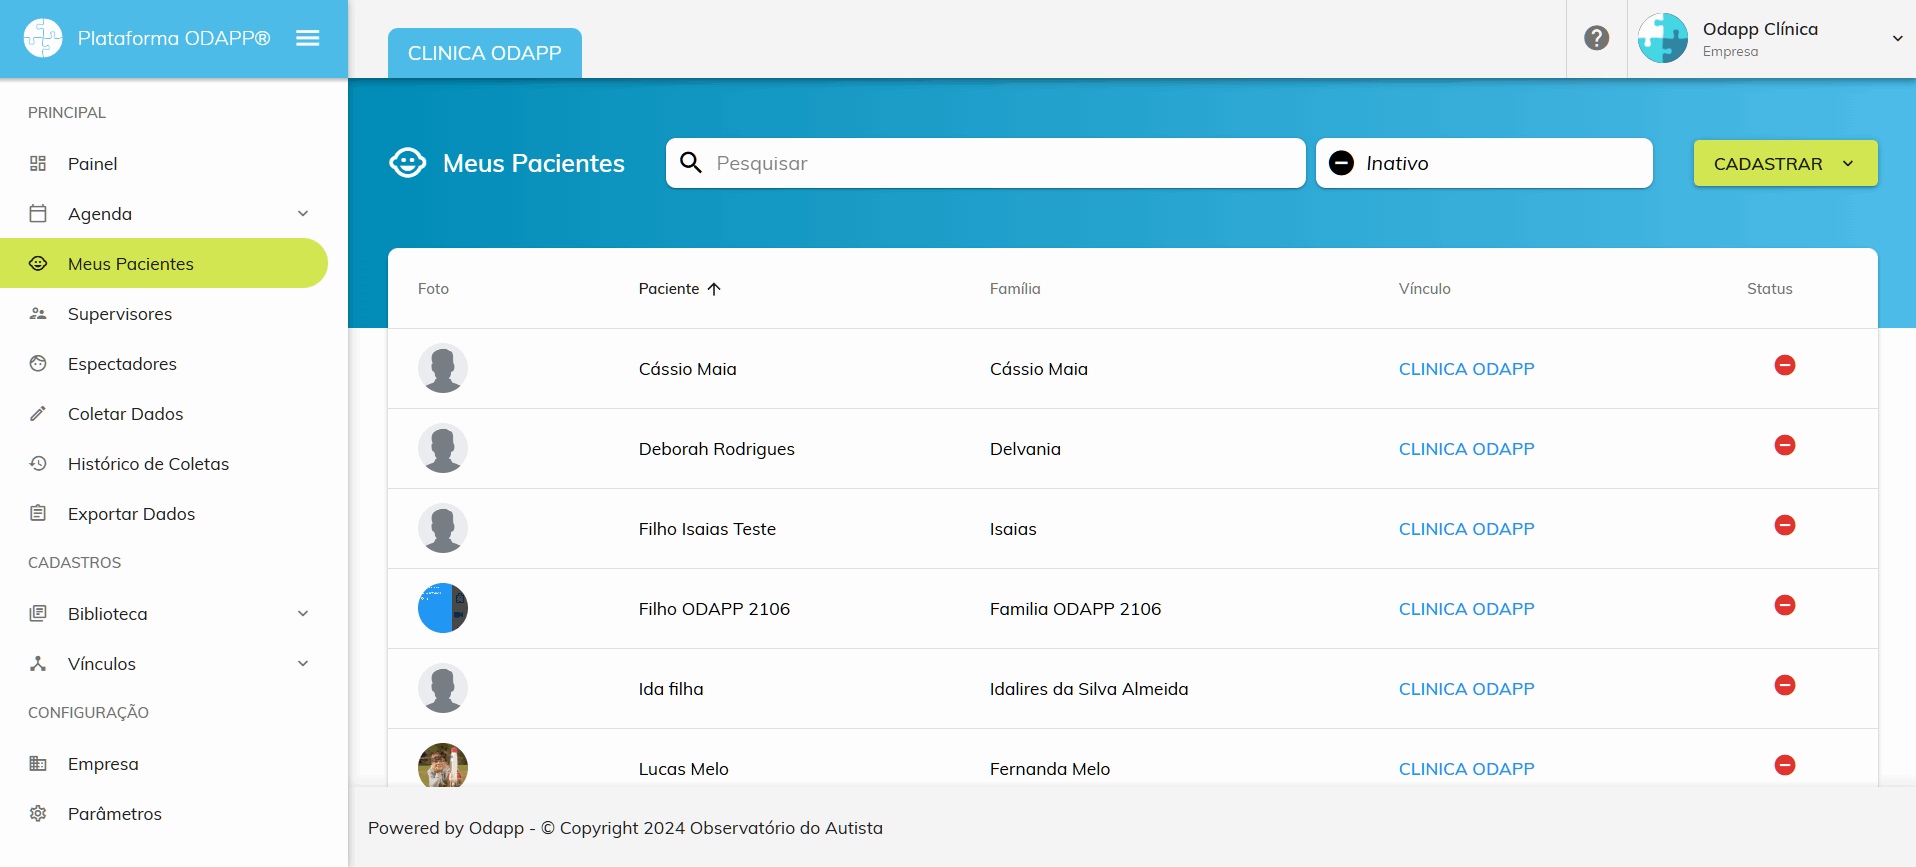Toggle inactive status for Cássio Maia
Viewport: 1916px width, 867px height.
[x=1785, y=365]
